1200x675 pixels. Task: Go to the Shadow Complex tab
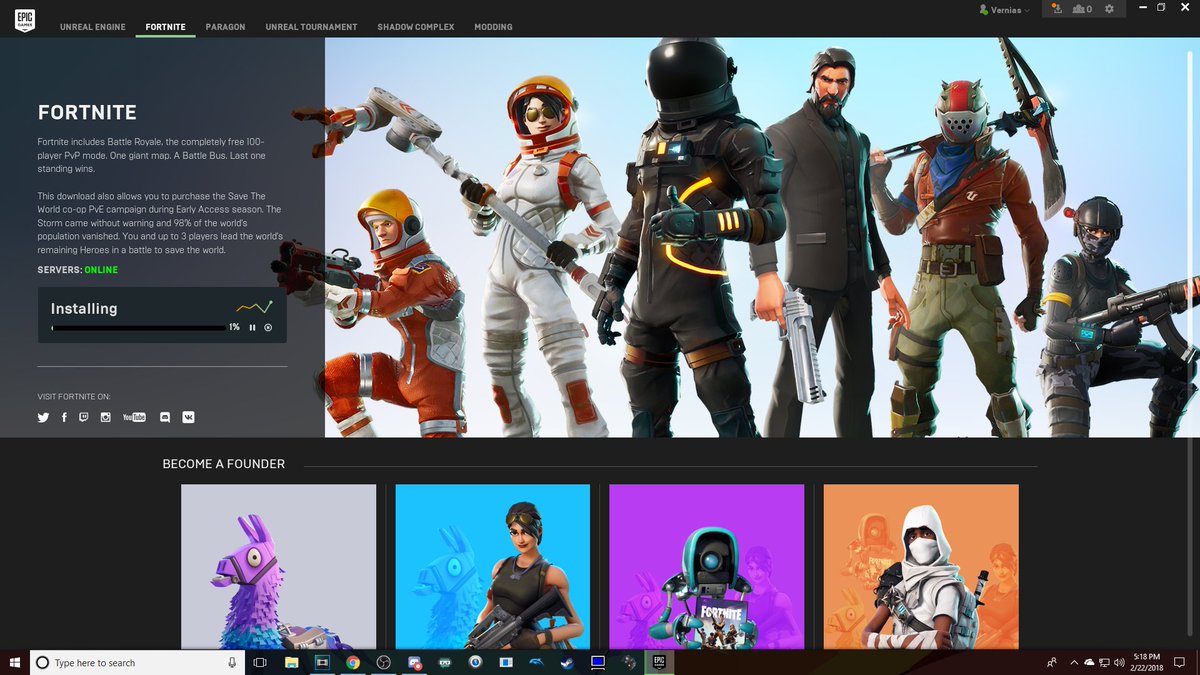pyautogui.click(x=415, y=27)
